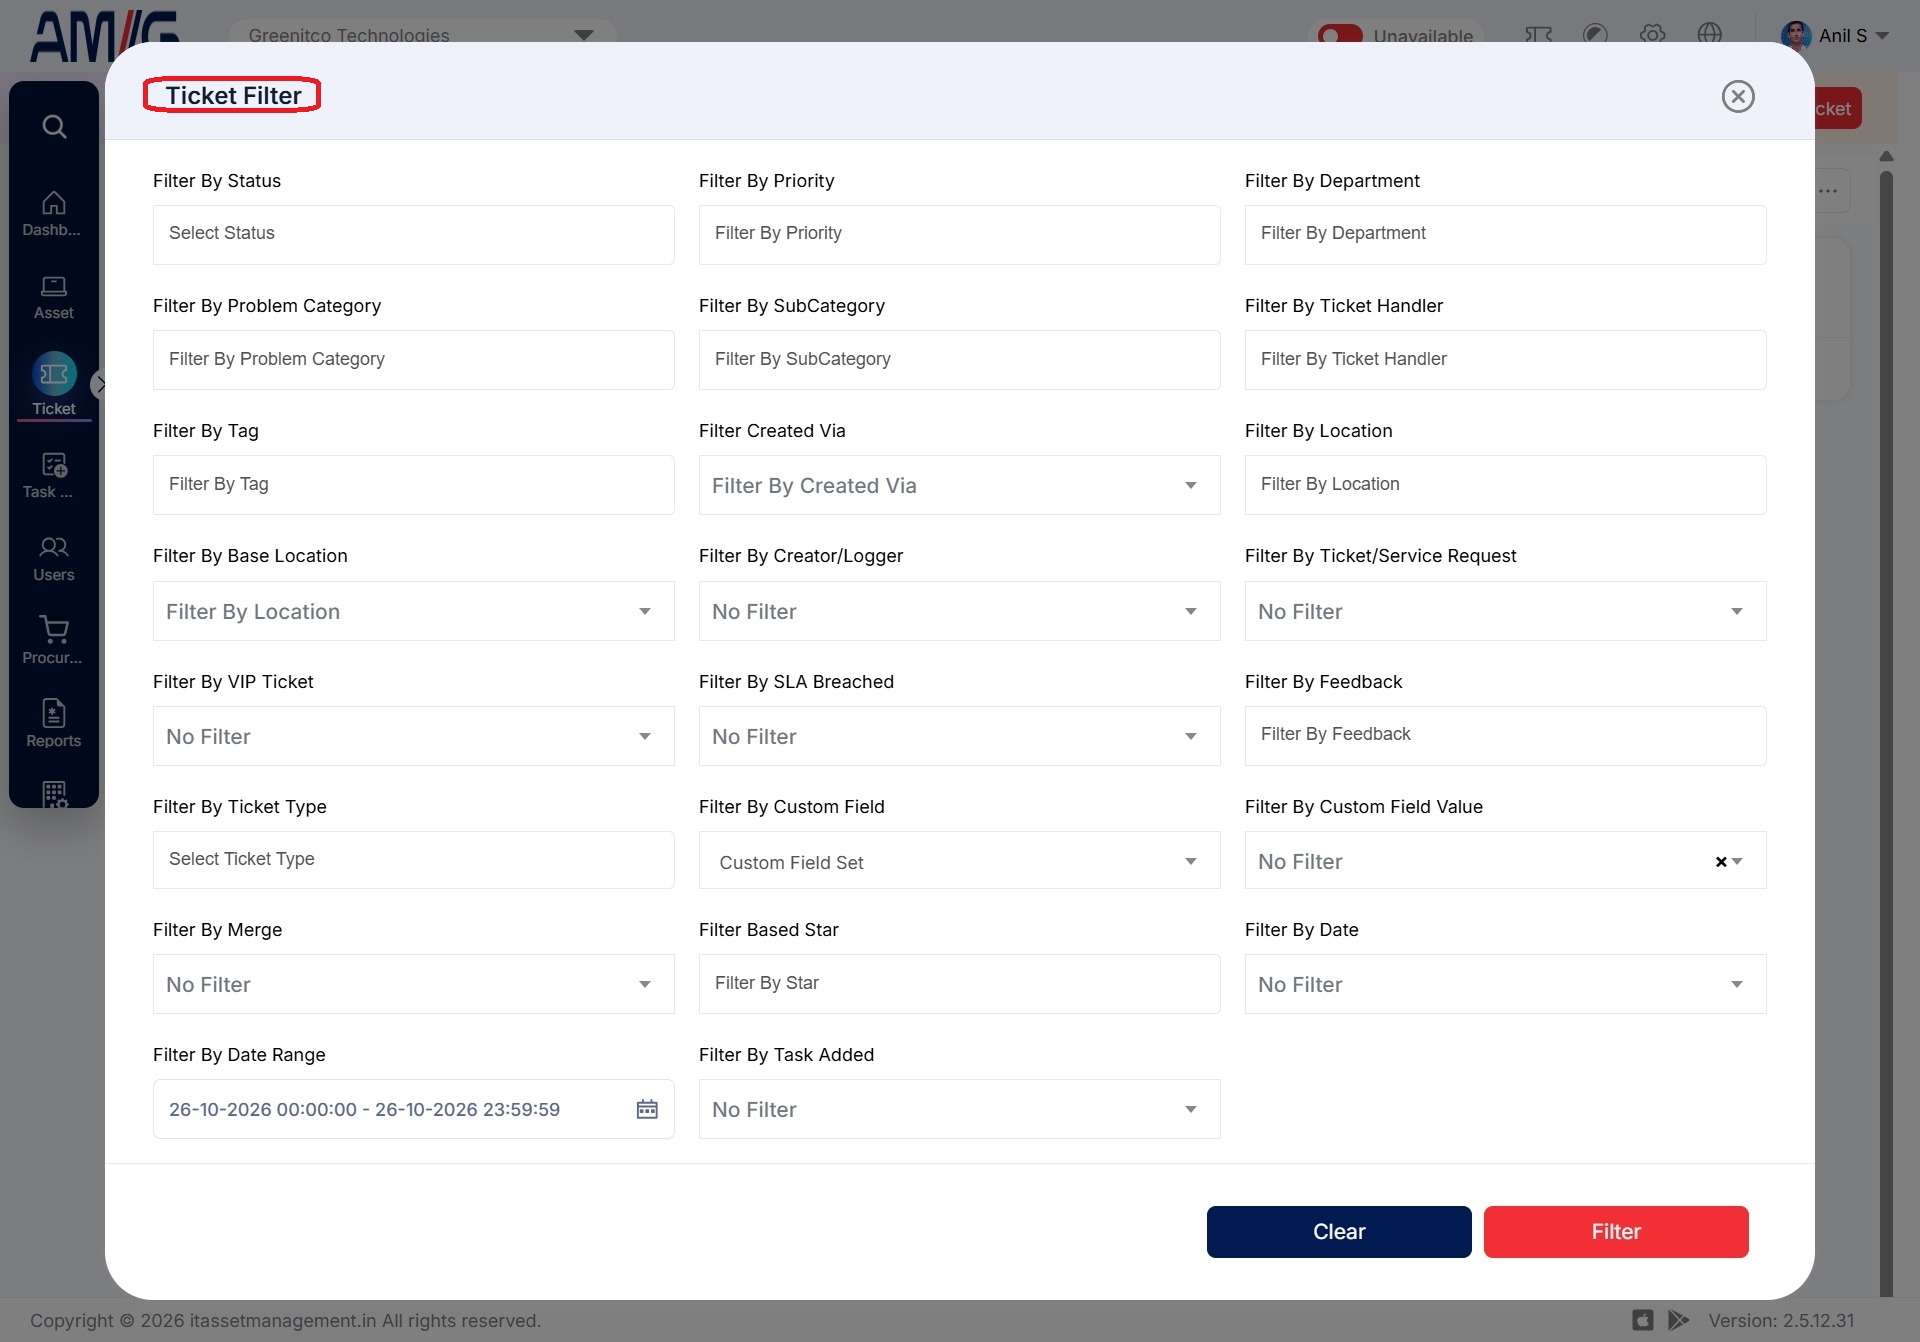Screen dimensions: 1920x1342
Task: Click the Filter By Location field
Action: (x=1505, y=485)
